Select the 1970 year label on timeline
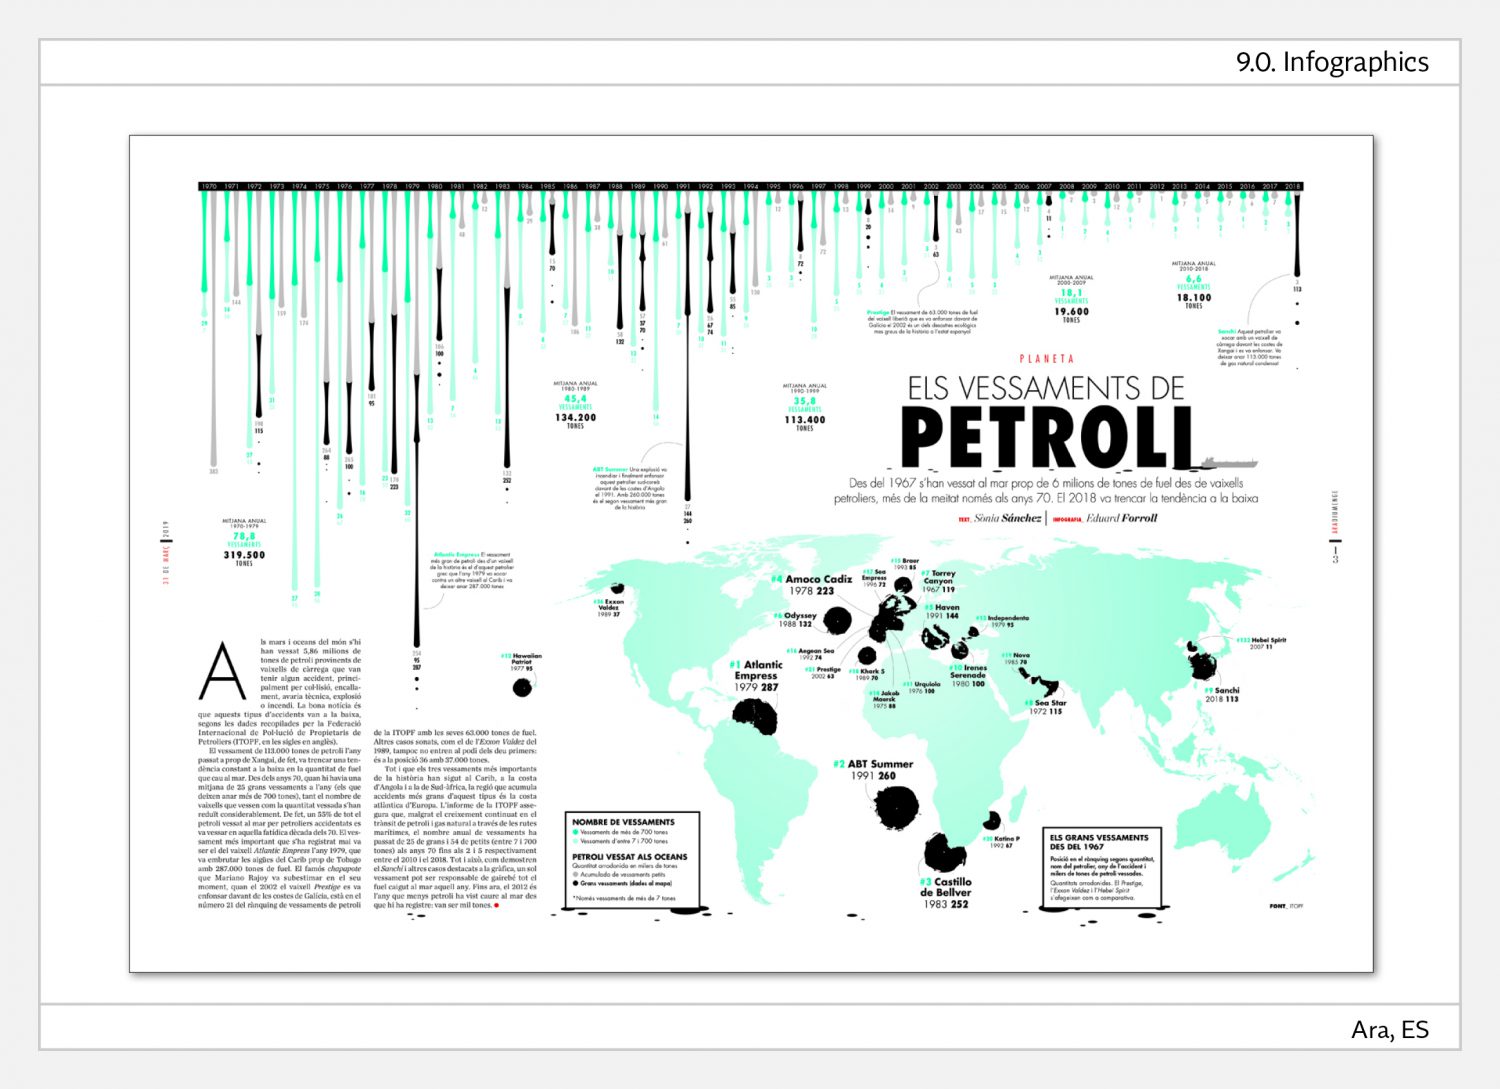The width and height of the screenshot is (1500, 1089). point(207,185)
